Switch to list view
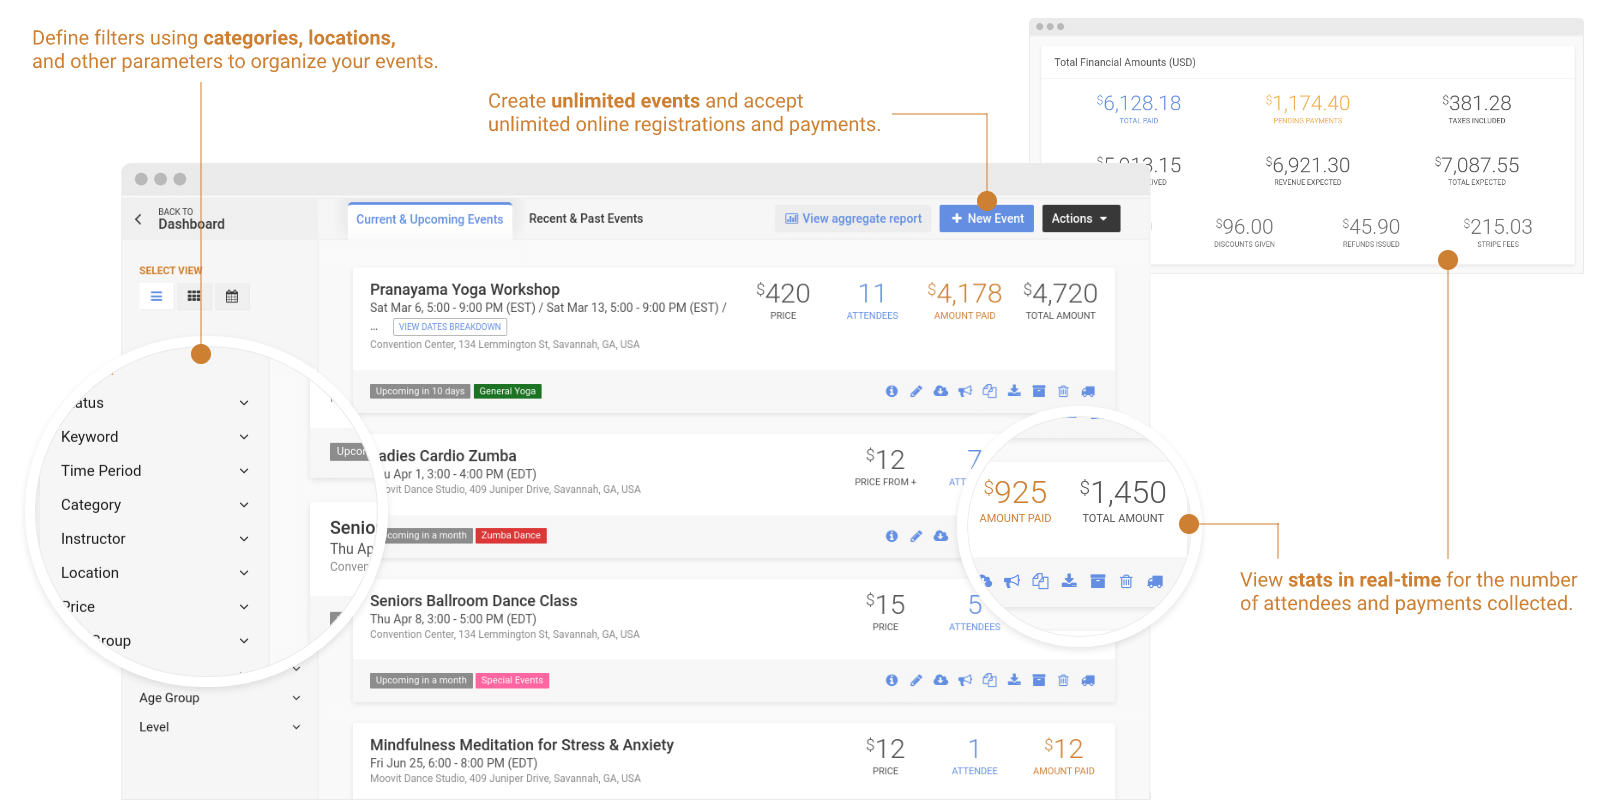 pos(156,296)
